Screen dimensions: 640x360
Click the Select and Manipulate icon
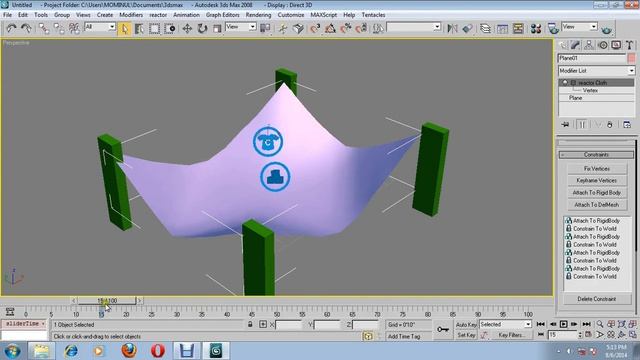click(283, 28)
